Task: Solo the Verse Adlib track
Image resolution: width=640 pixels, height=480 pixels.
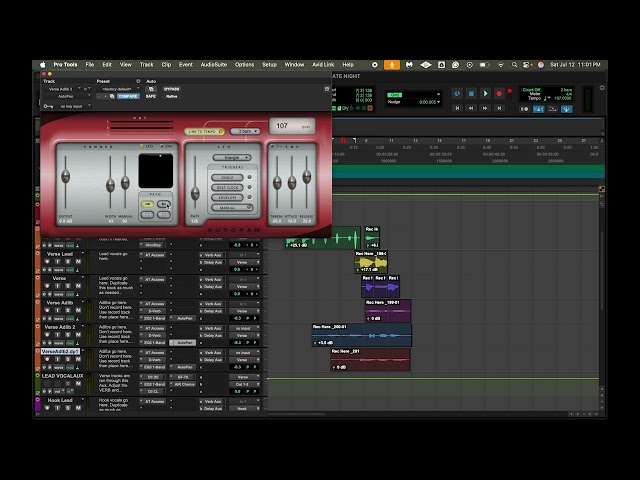Action: coord(68,311)
